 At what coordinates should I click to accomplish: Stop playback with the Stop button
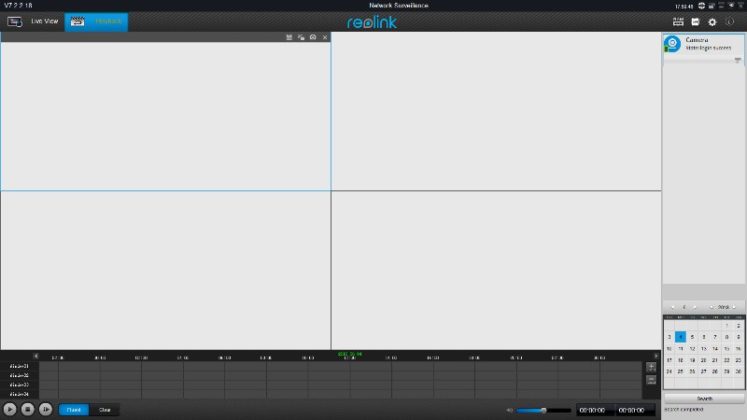[x=28, y=410]
